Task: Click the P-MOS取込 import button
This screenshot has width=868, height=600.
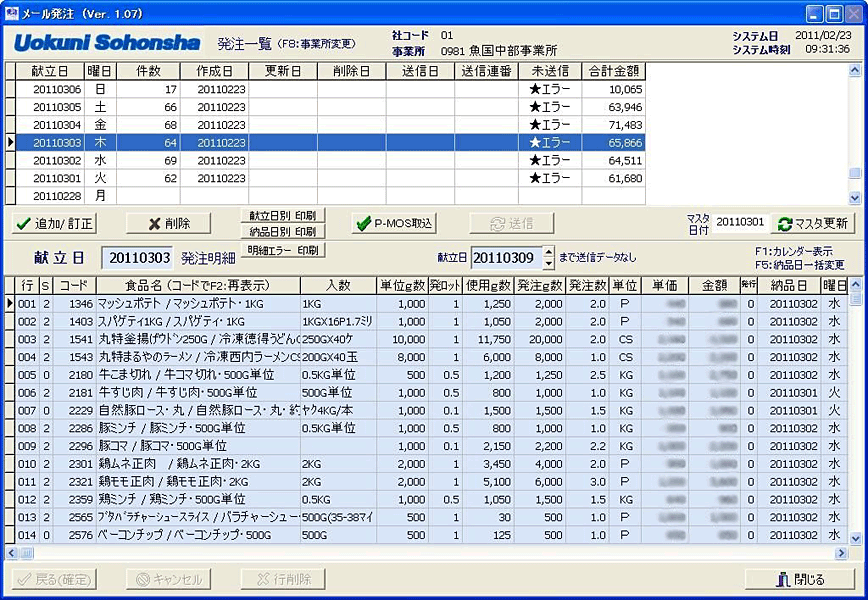Action: click(395, 223)
